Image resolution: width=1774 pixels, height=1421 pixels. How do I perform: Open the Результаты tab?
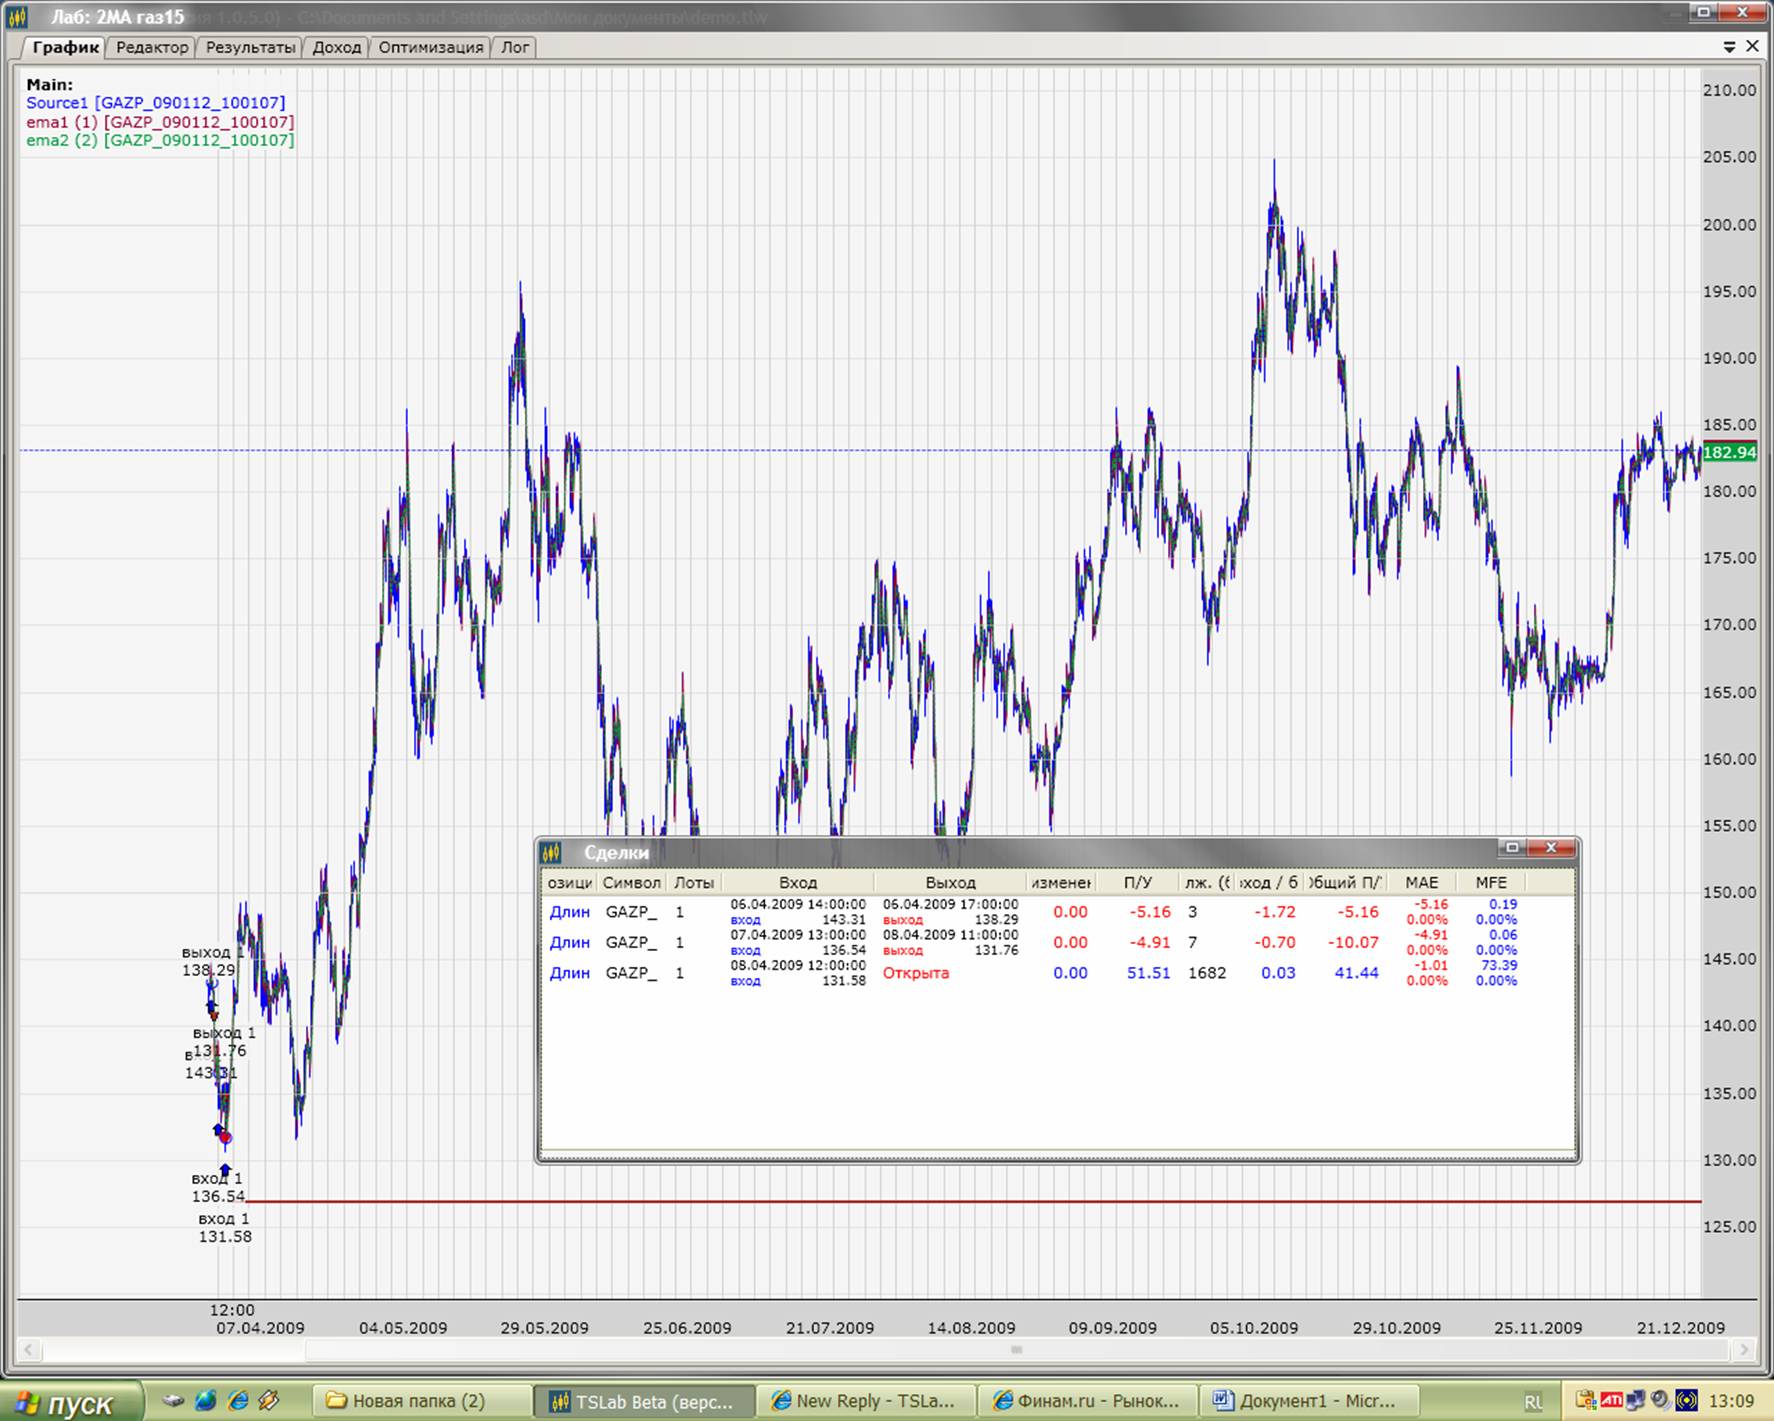point(250,47)
